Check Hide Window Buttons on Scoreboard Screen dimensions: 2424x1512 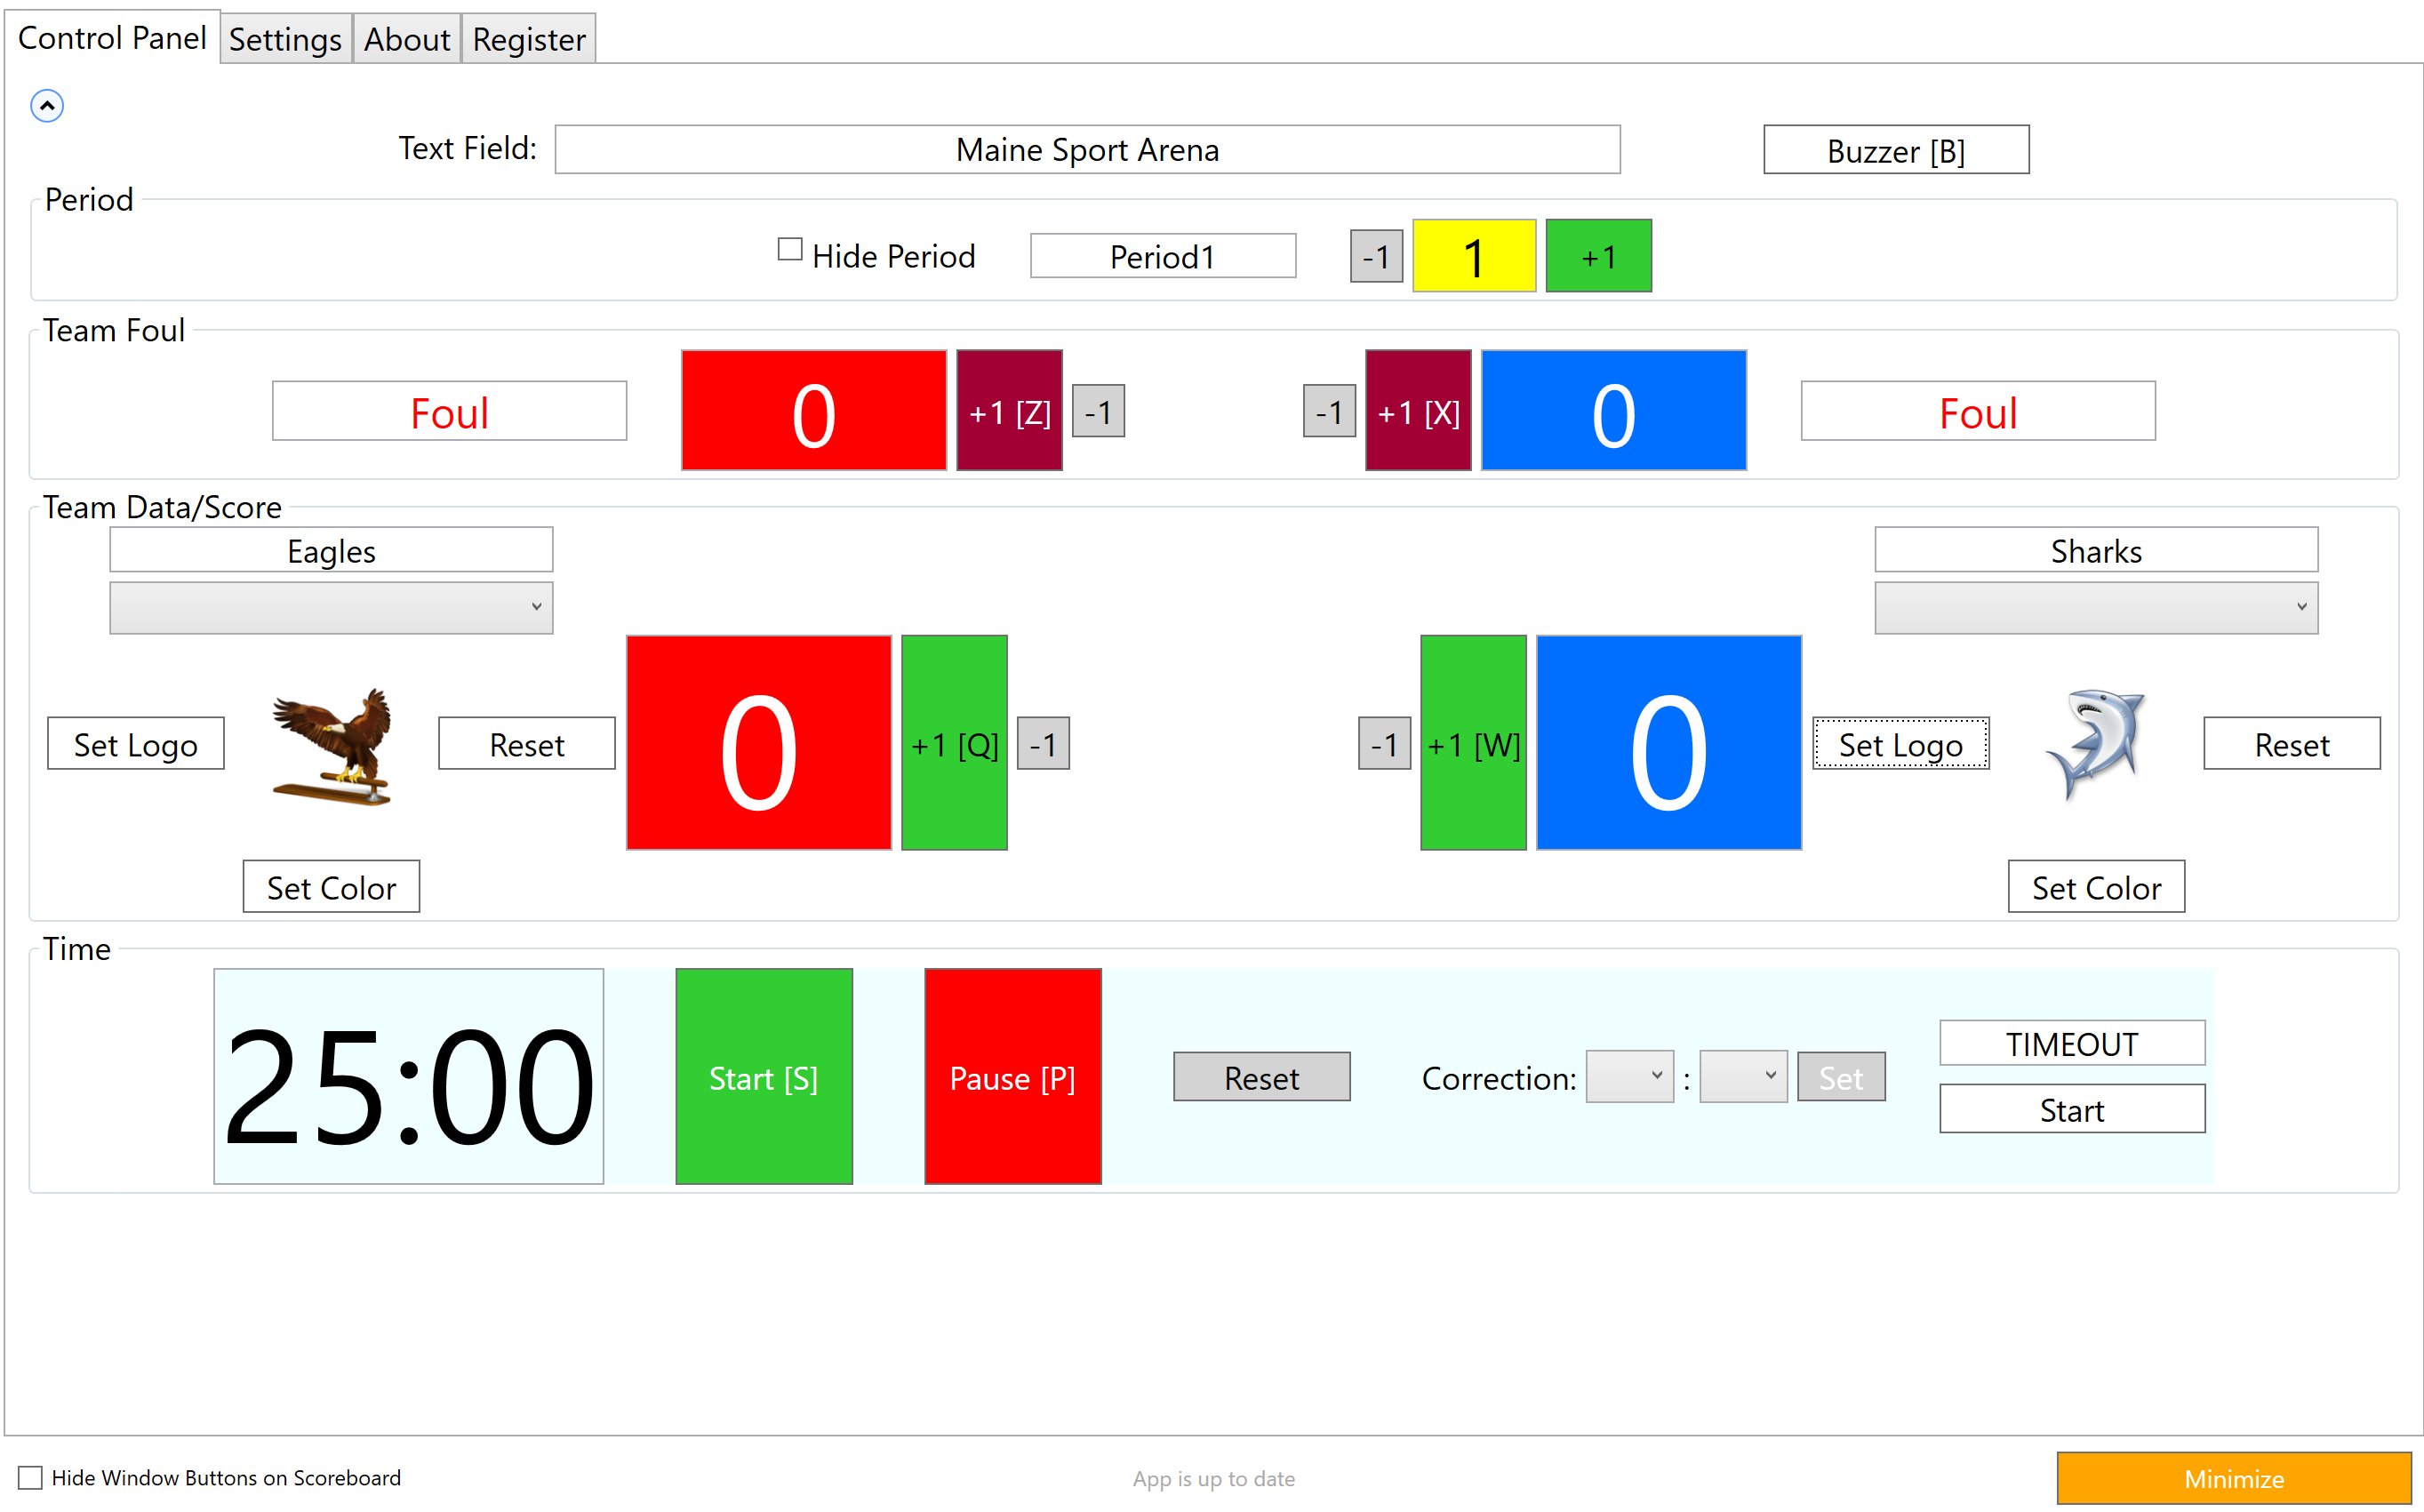[32, 1477]
